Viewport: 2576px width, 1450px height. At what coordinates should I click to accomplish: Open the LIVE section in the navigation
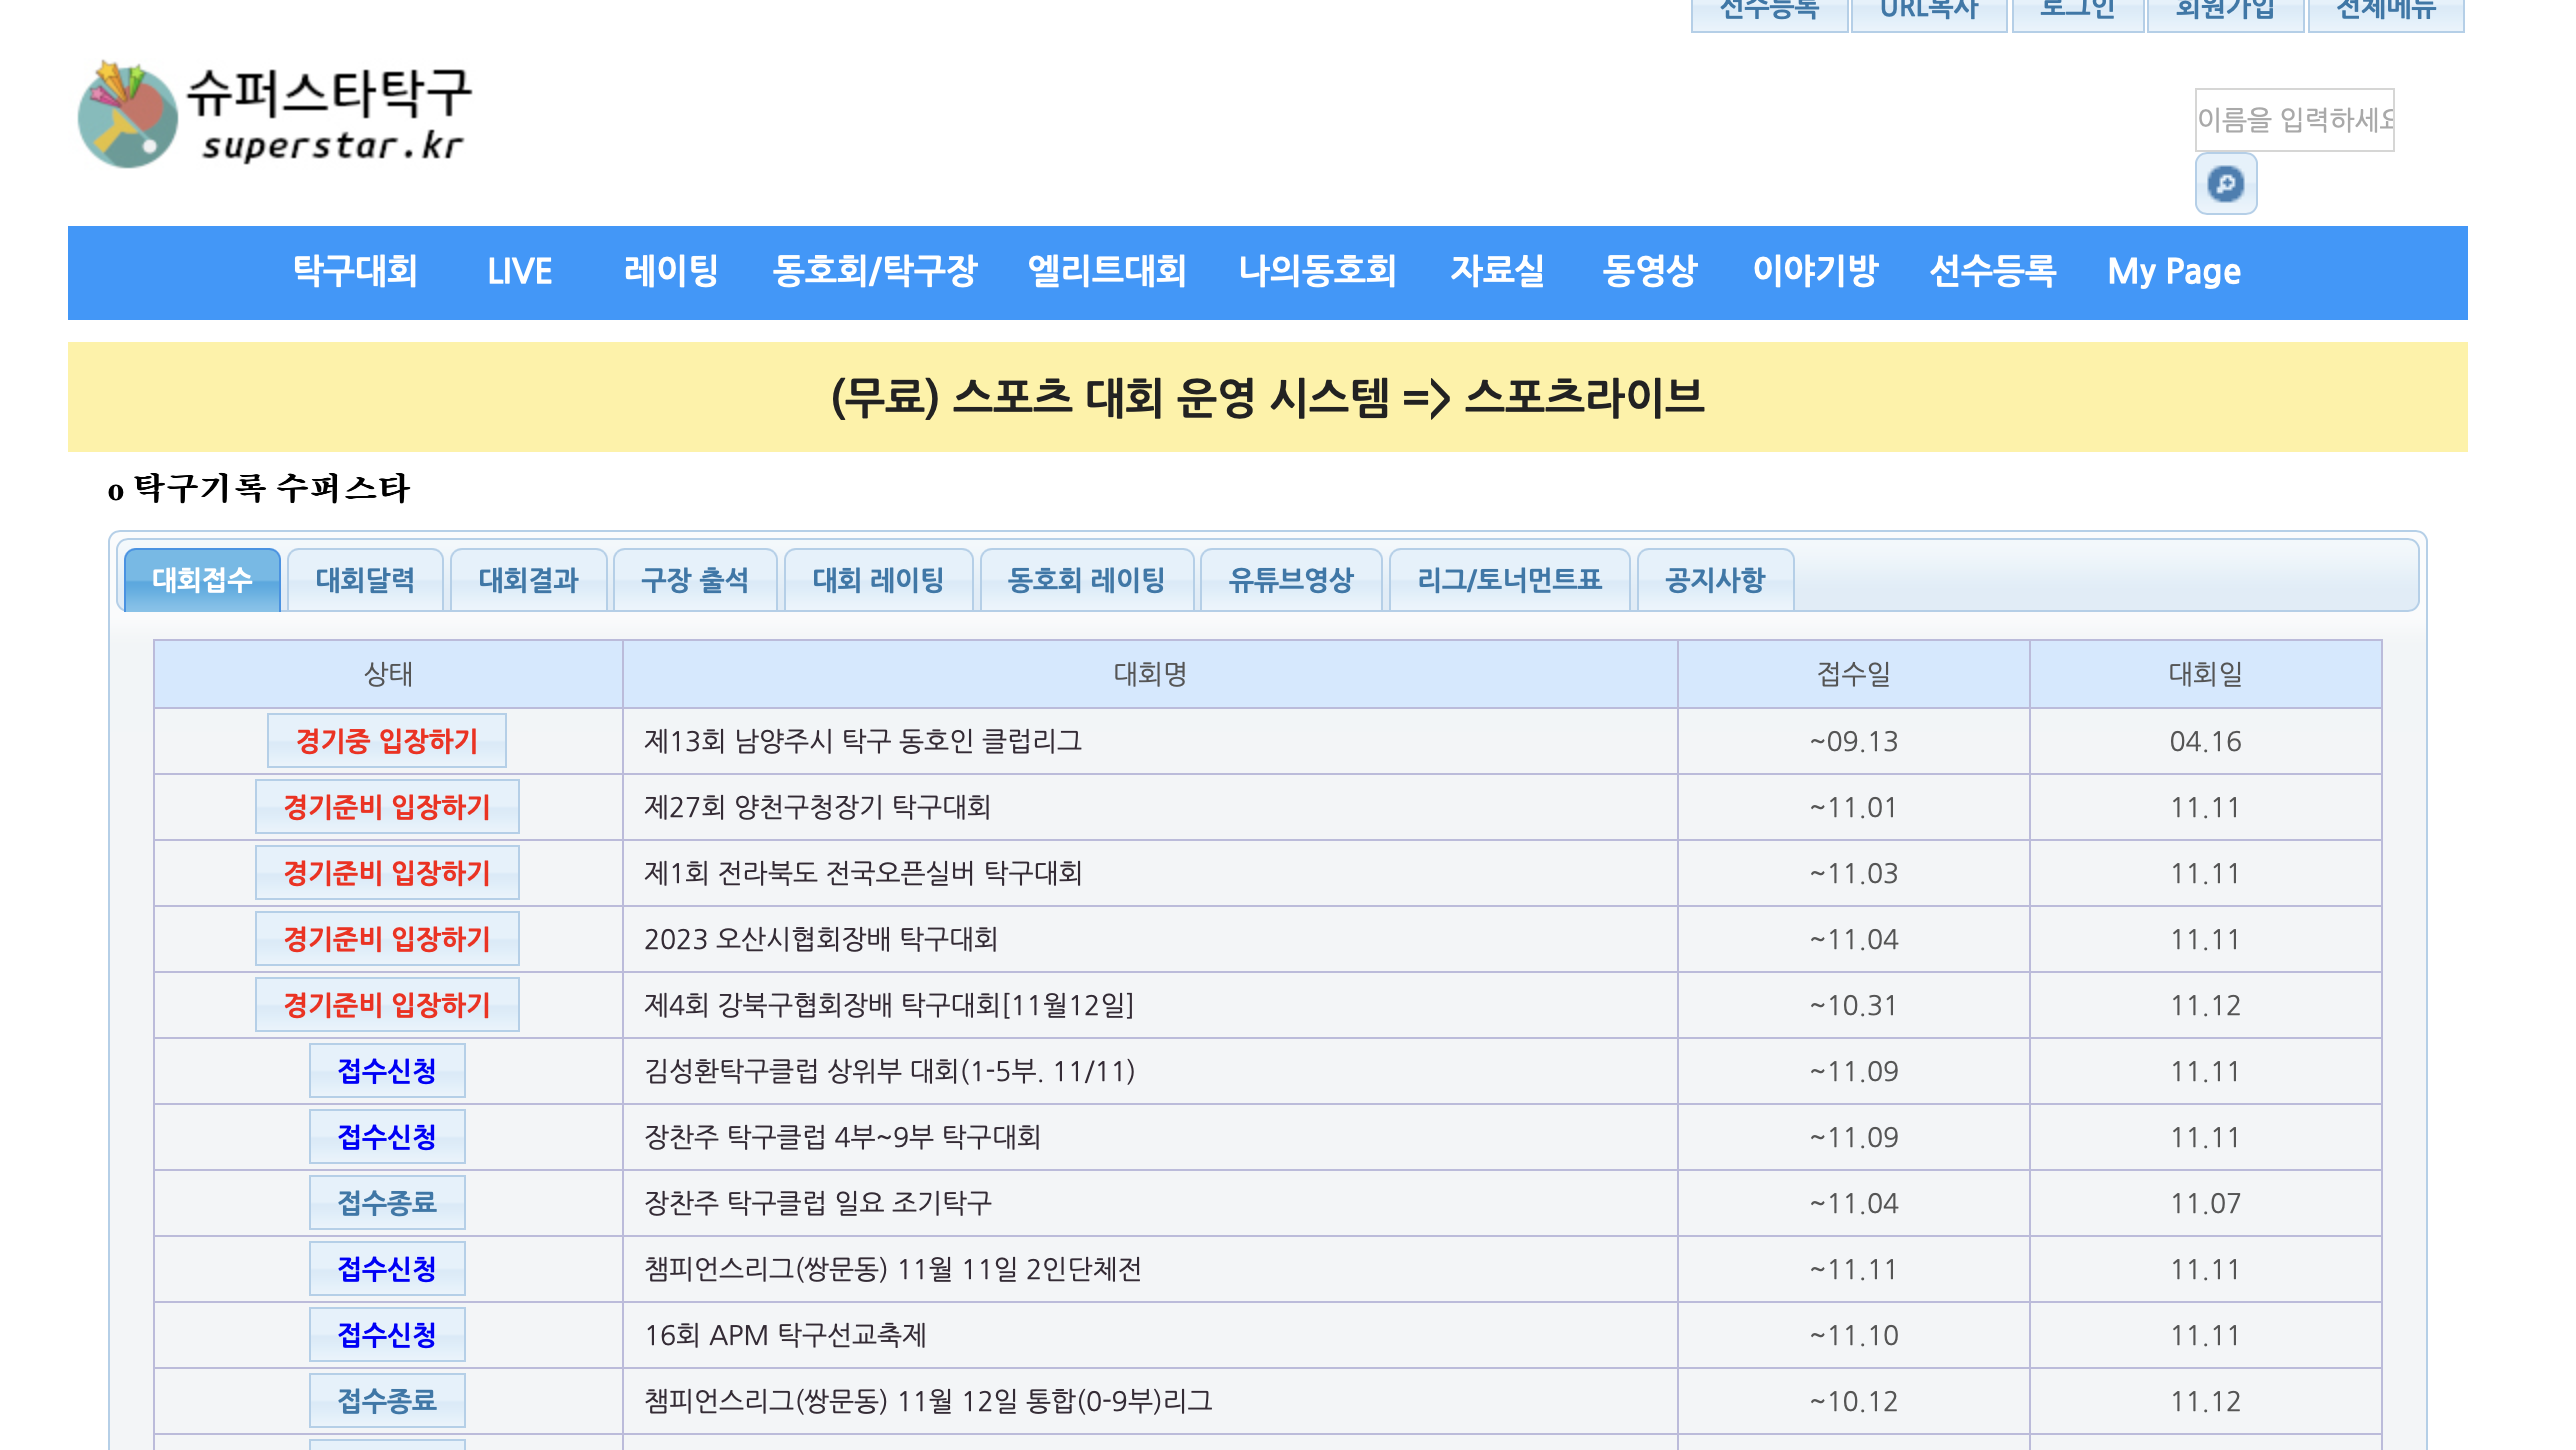tap(520, 271)
